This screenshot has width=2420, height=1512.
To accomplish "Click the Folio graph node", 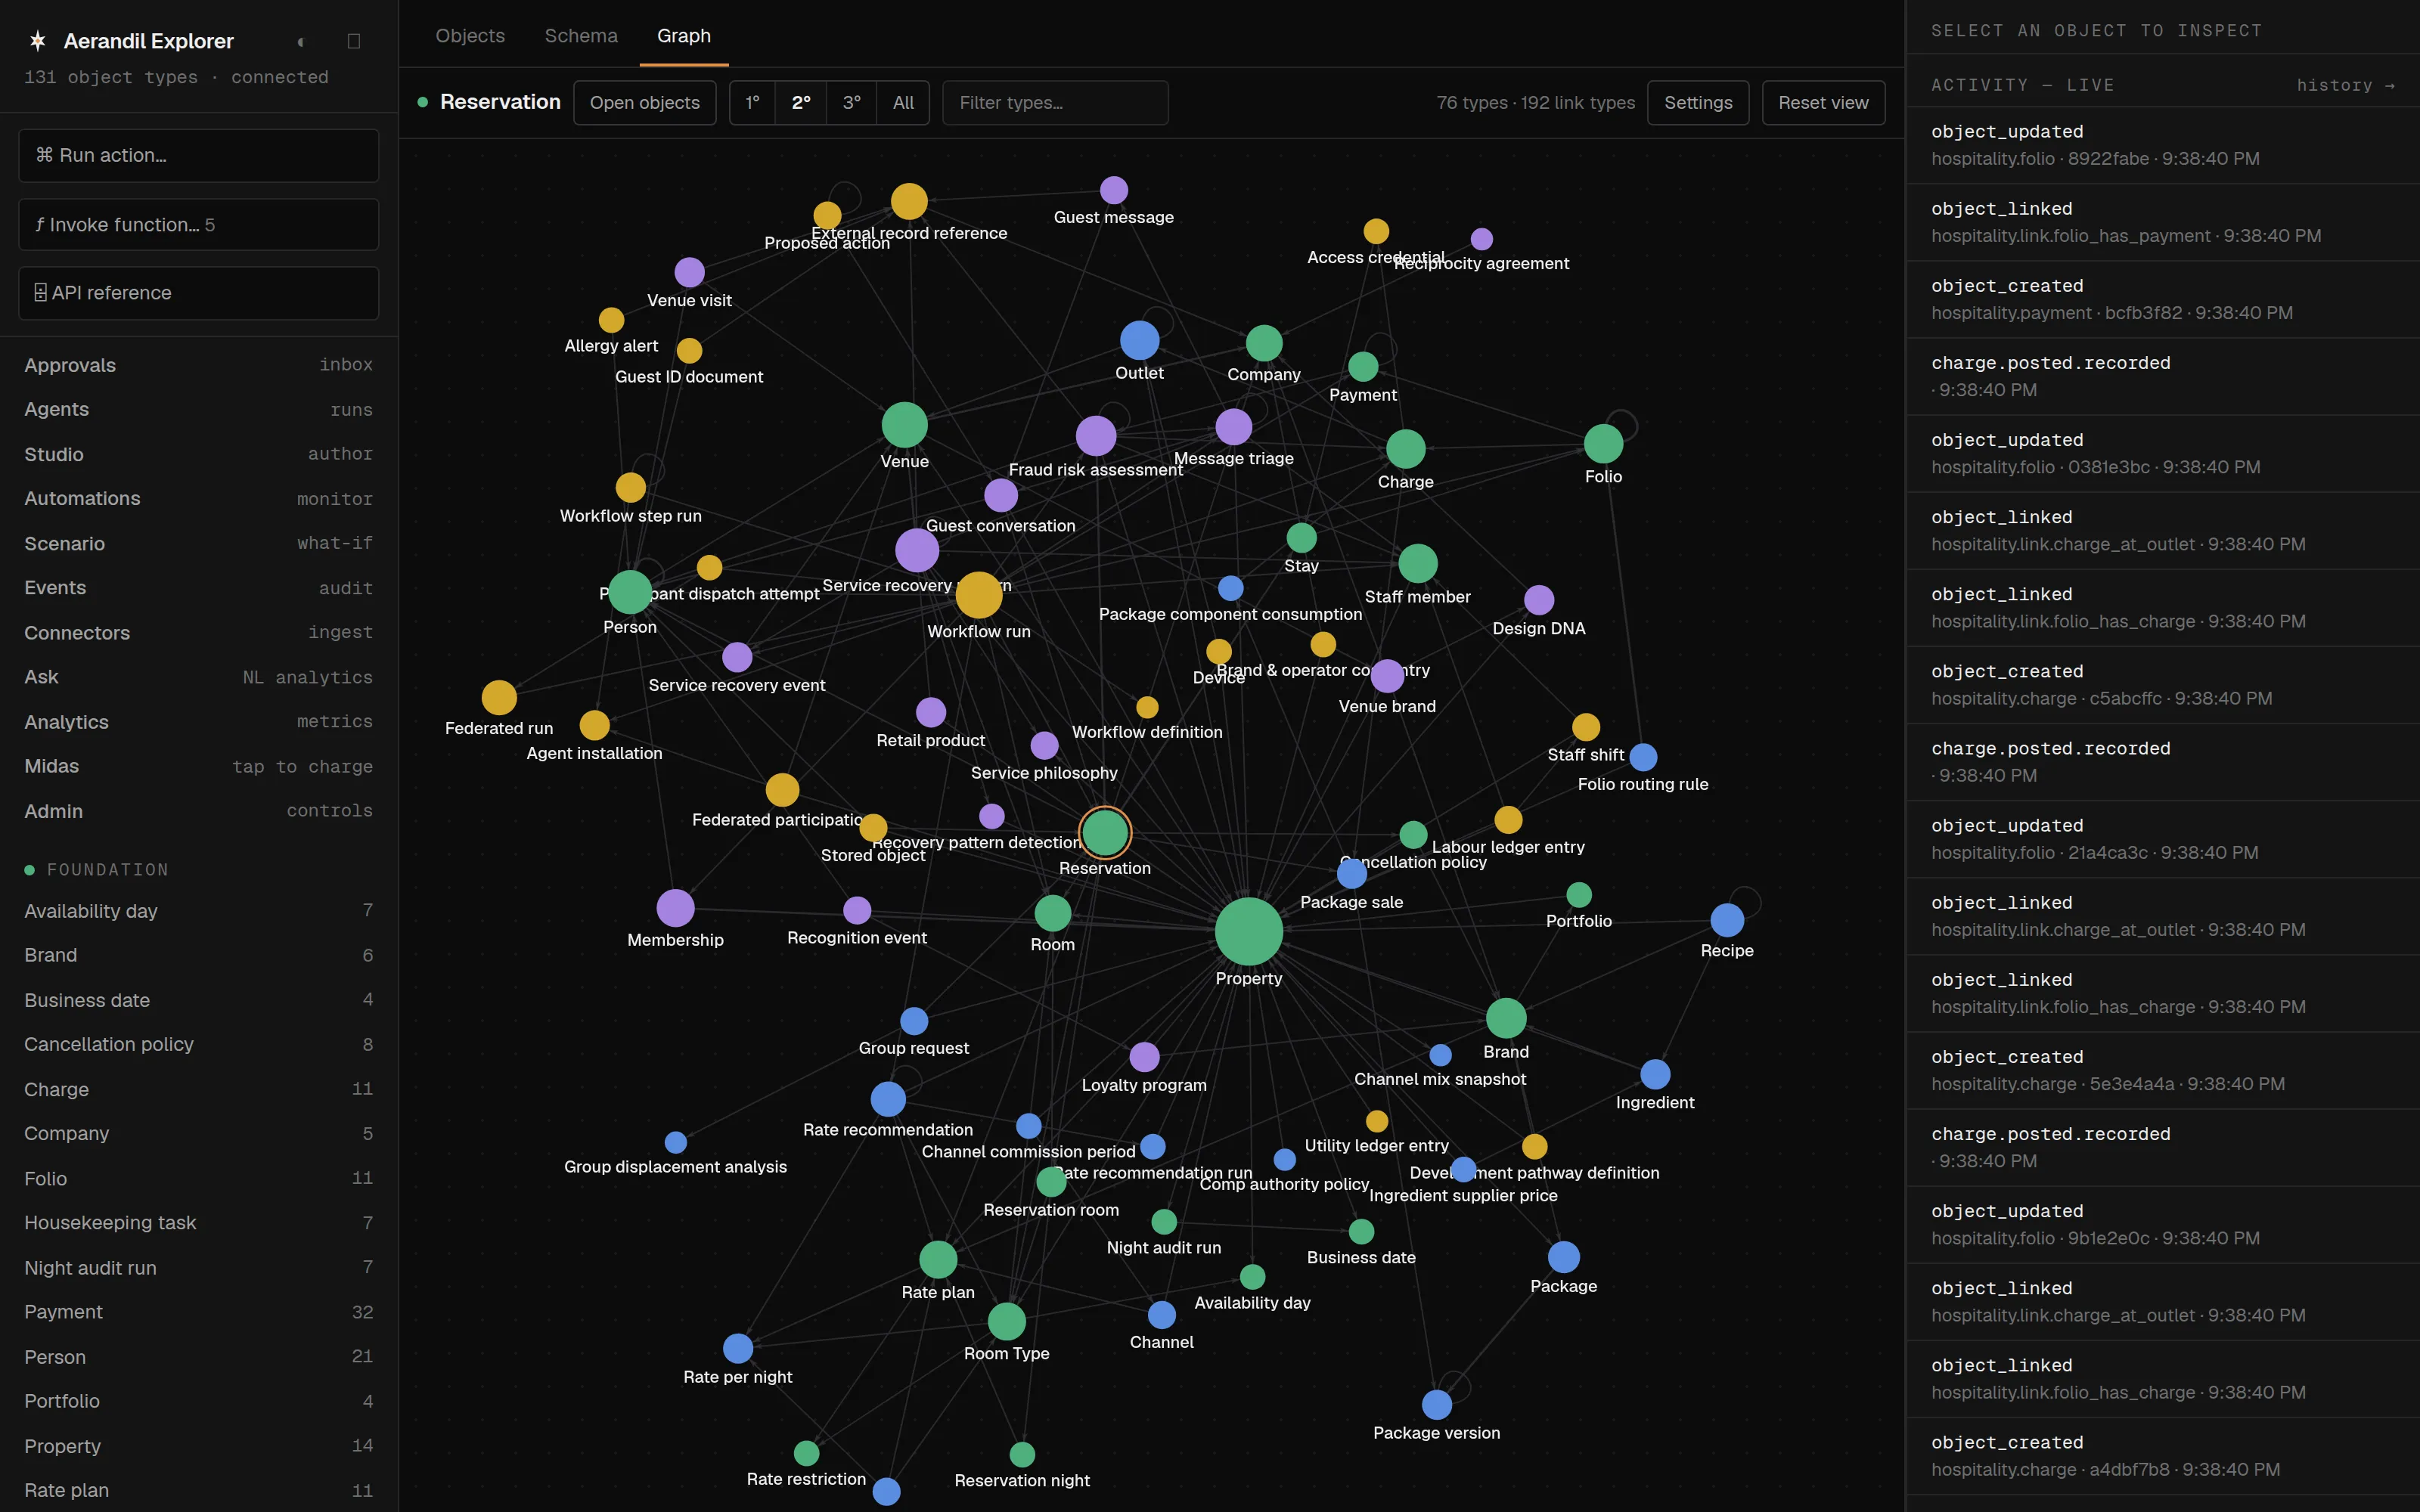I will (x=1603, y=444).
